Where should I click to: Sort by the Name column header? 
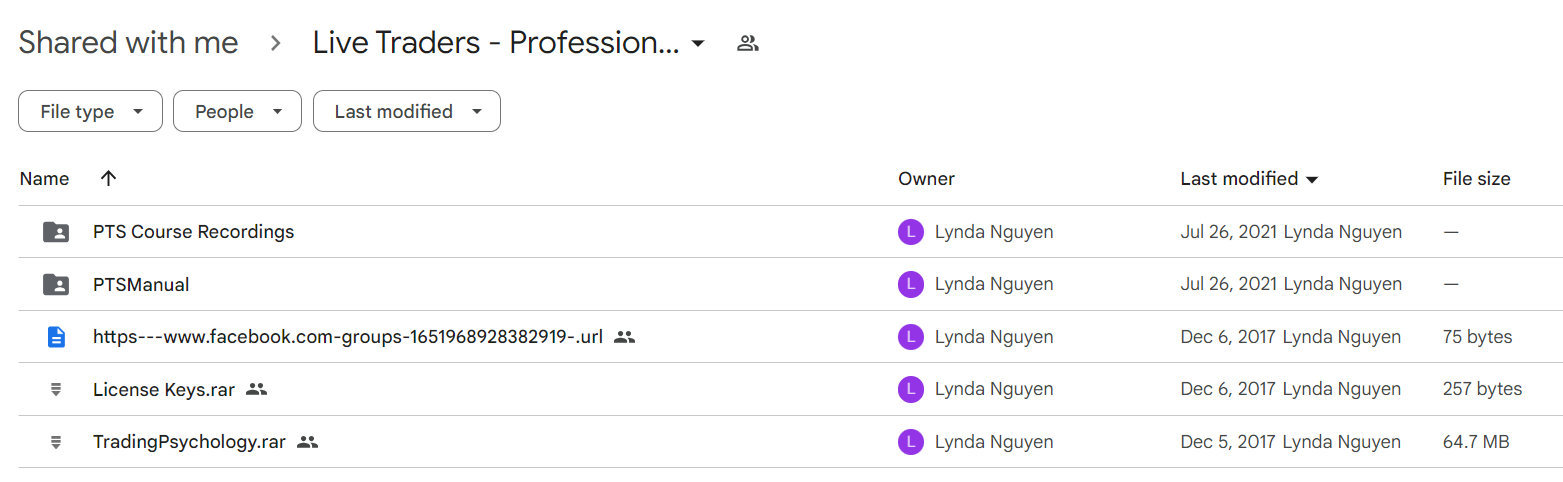click(x=44, y=179)
